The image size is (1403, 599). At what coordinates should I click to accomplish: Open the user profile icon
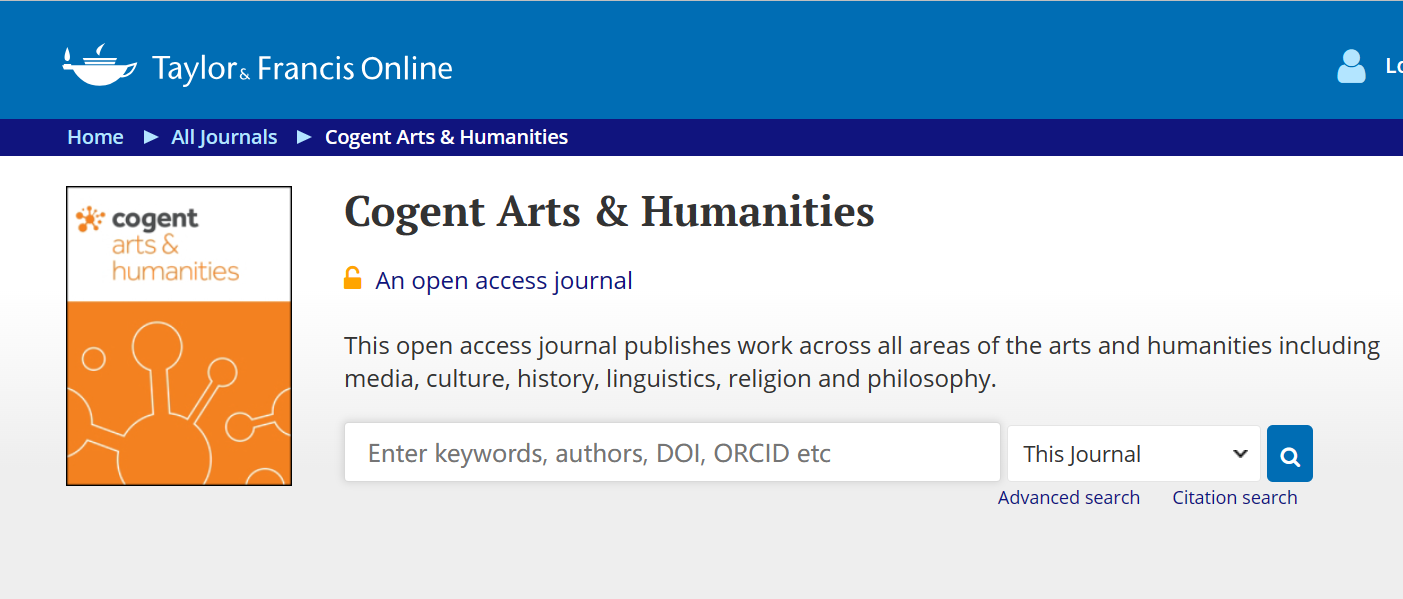[x=1351, y=66]
